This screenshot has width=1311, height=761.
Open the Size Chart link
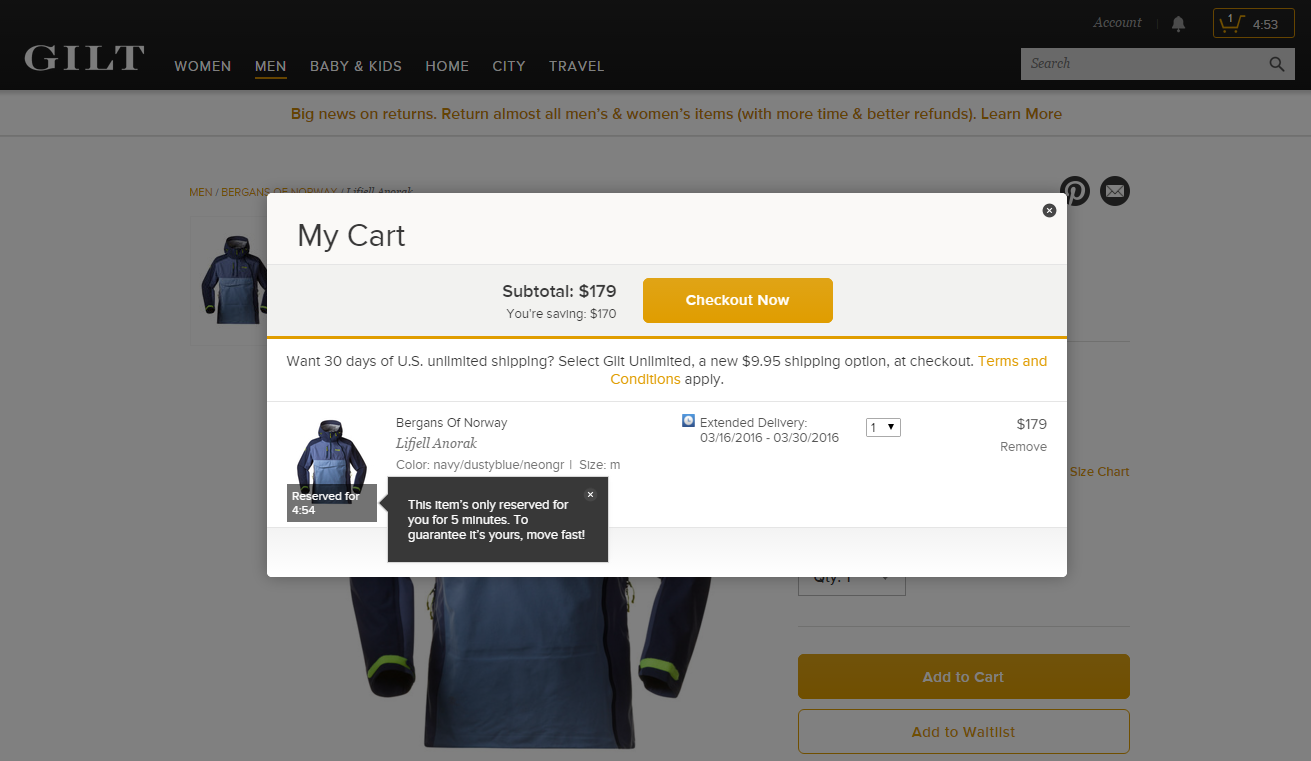pyautogui.click(x=1099, y=472)
